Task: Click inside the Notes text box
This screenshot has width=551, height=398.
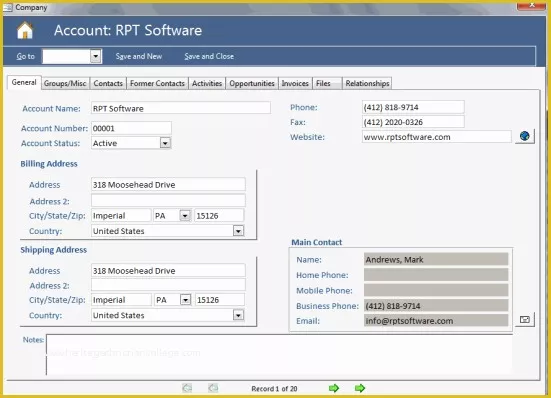Action: [x=279, y=354]
